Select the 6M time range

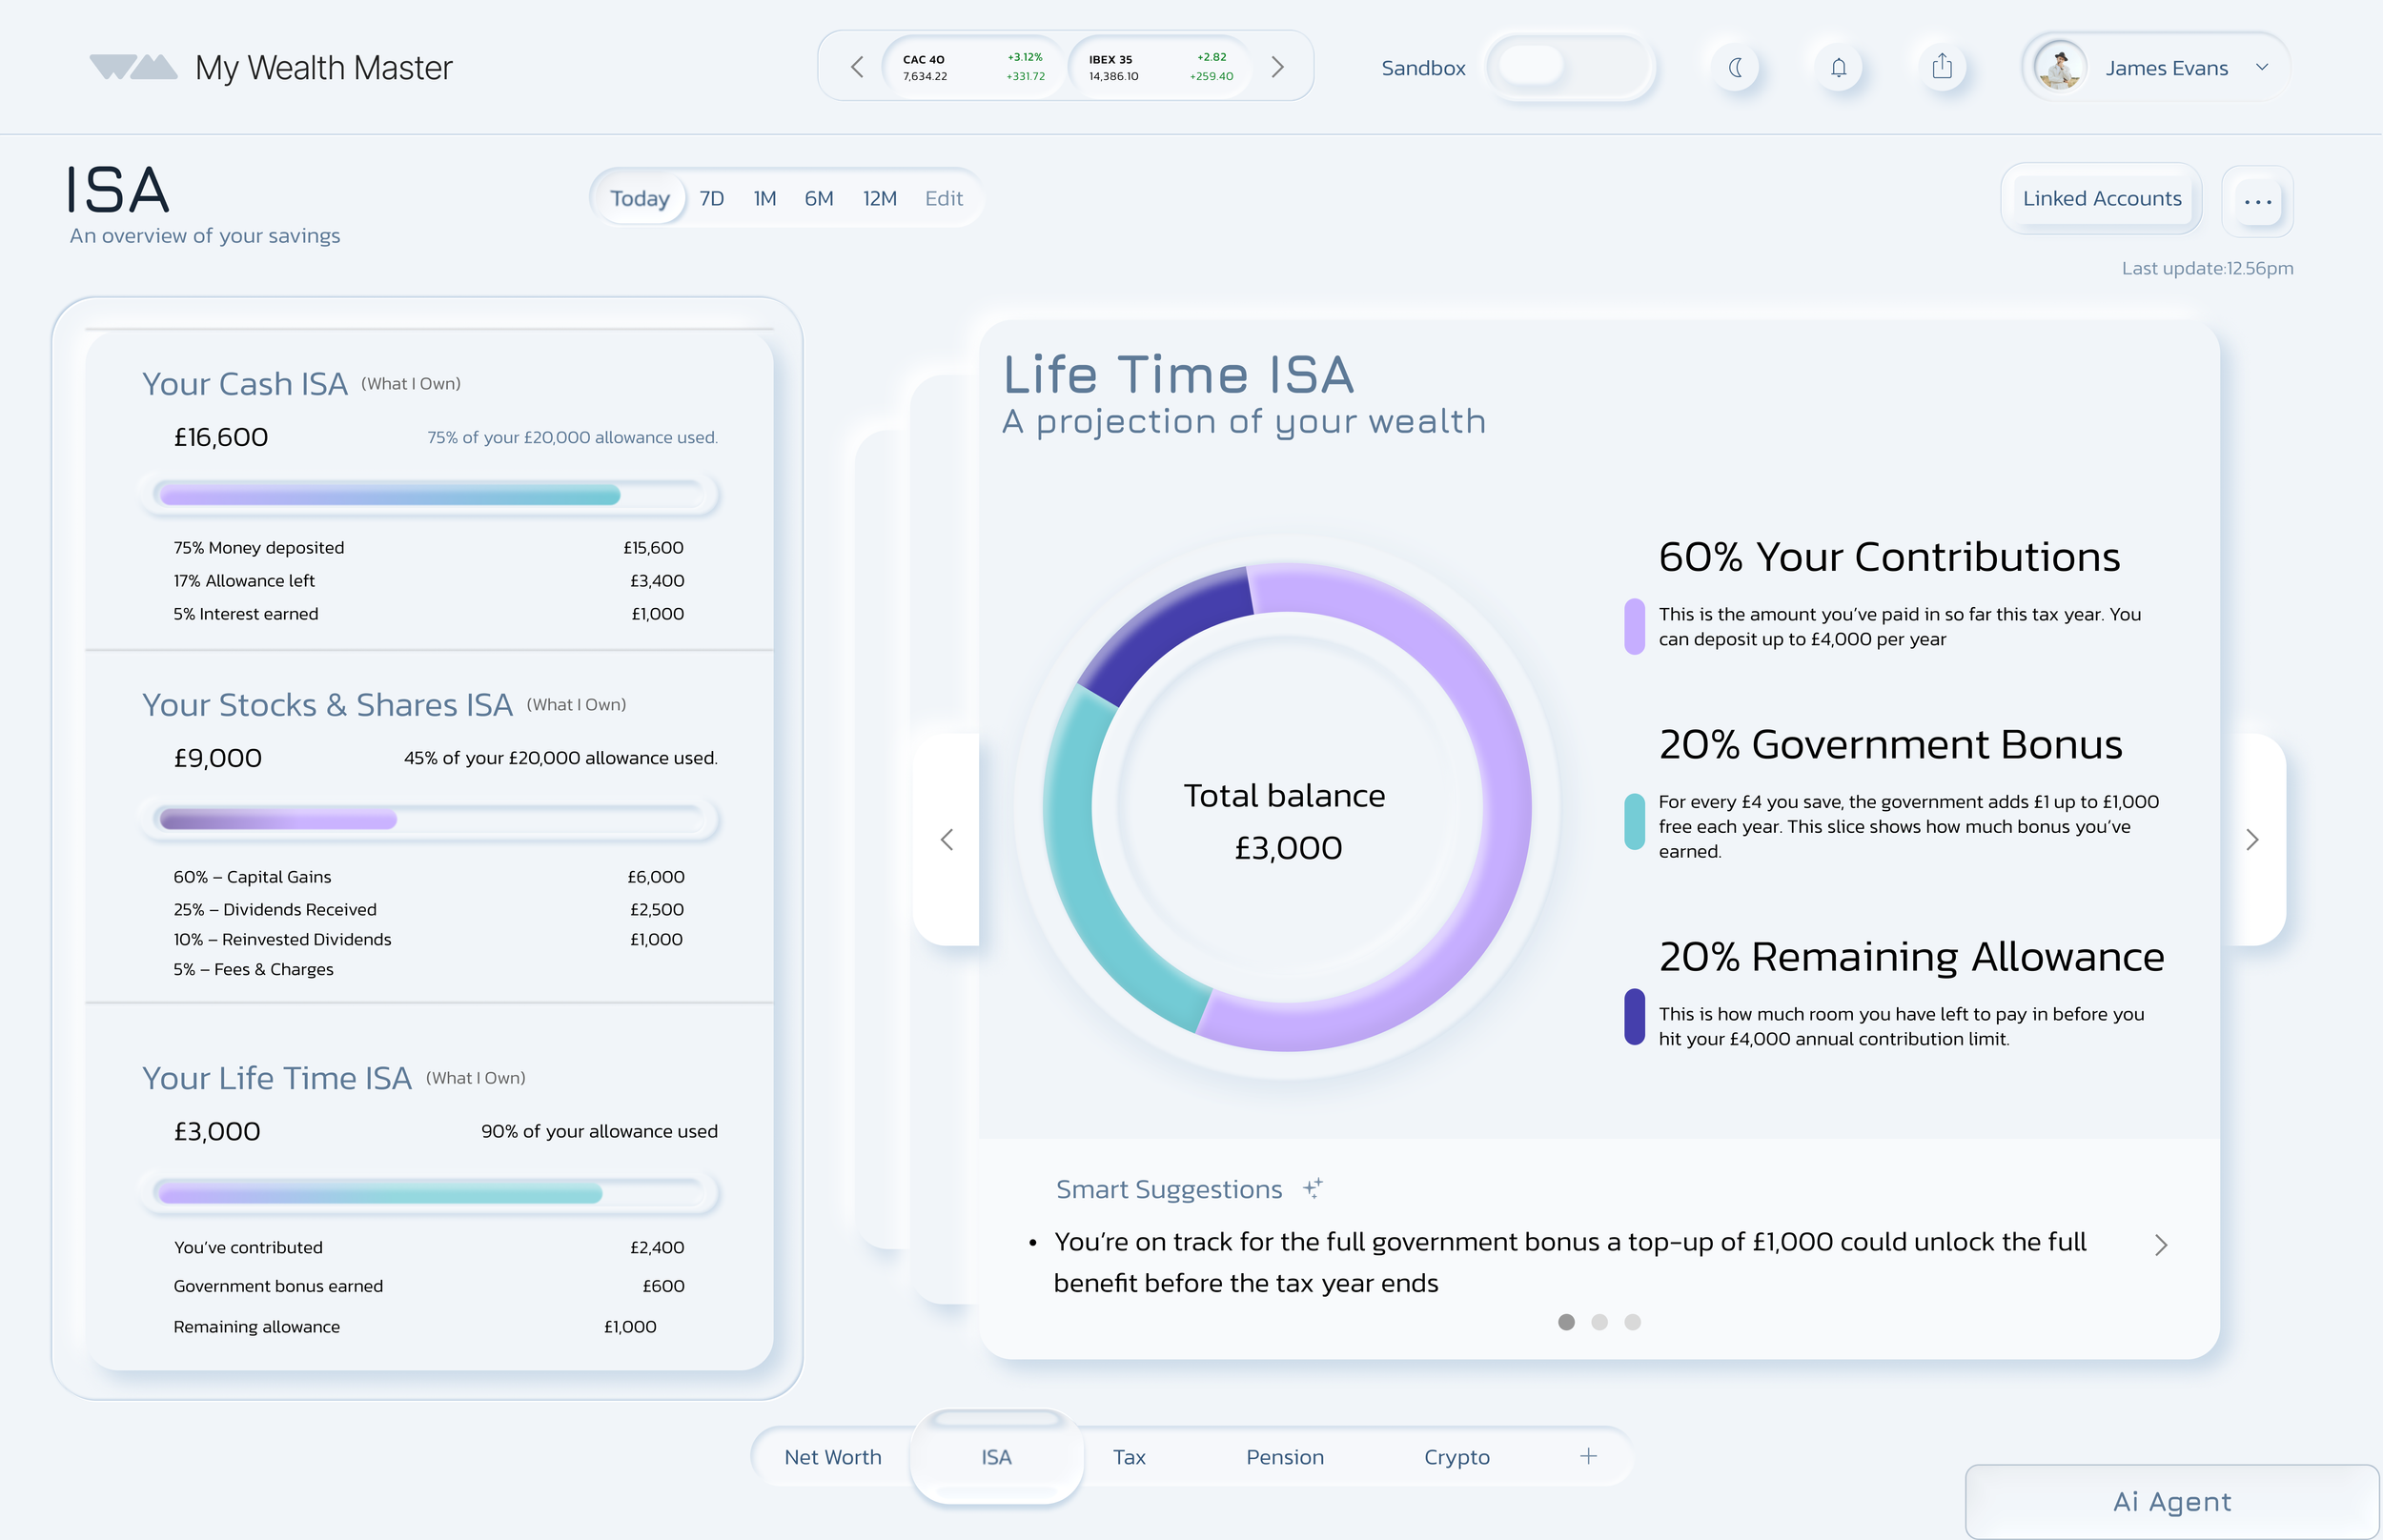point(818,199)
